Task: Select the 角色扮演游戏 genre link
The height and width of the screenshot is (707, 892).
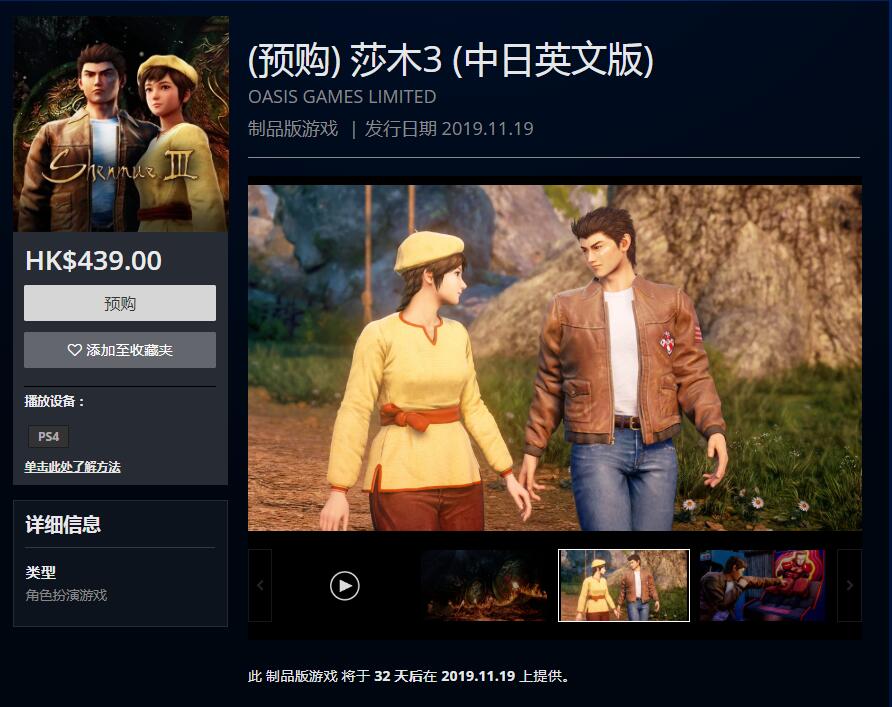Action: [x=66, y=595]
